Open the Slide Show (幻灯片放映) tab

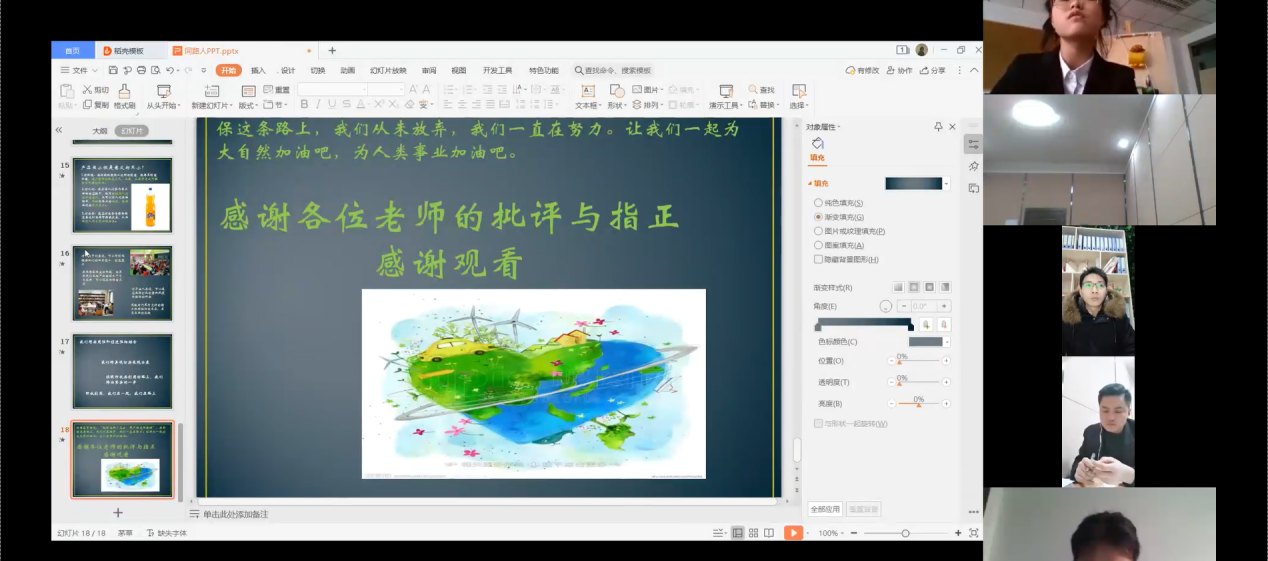(388, 70)
